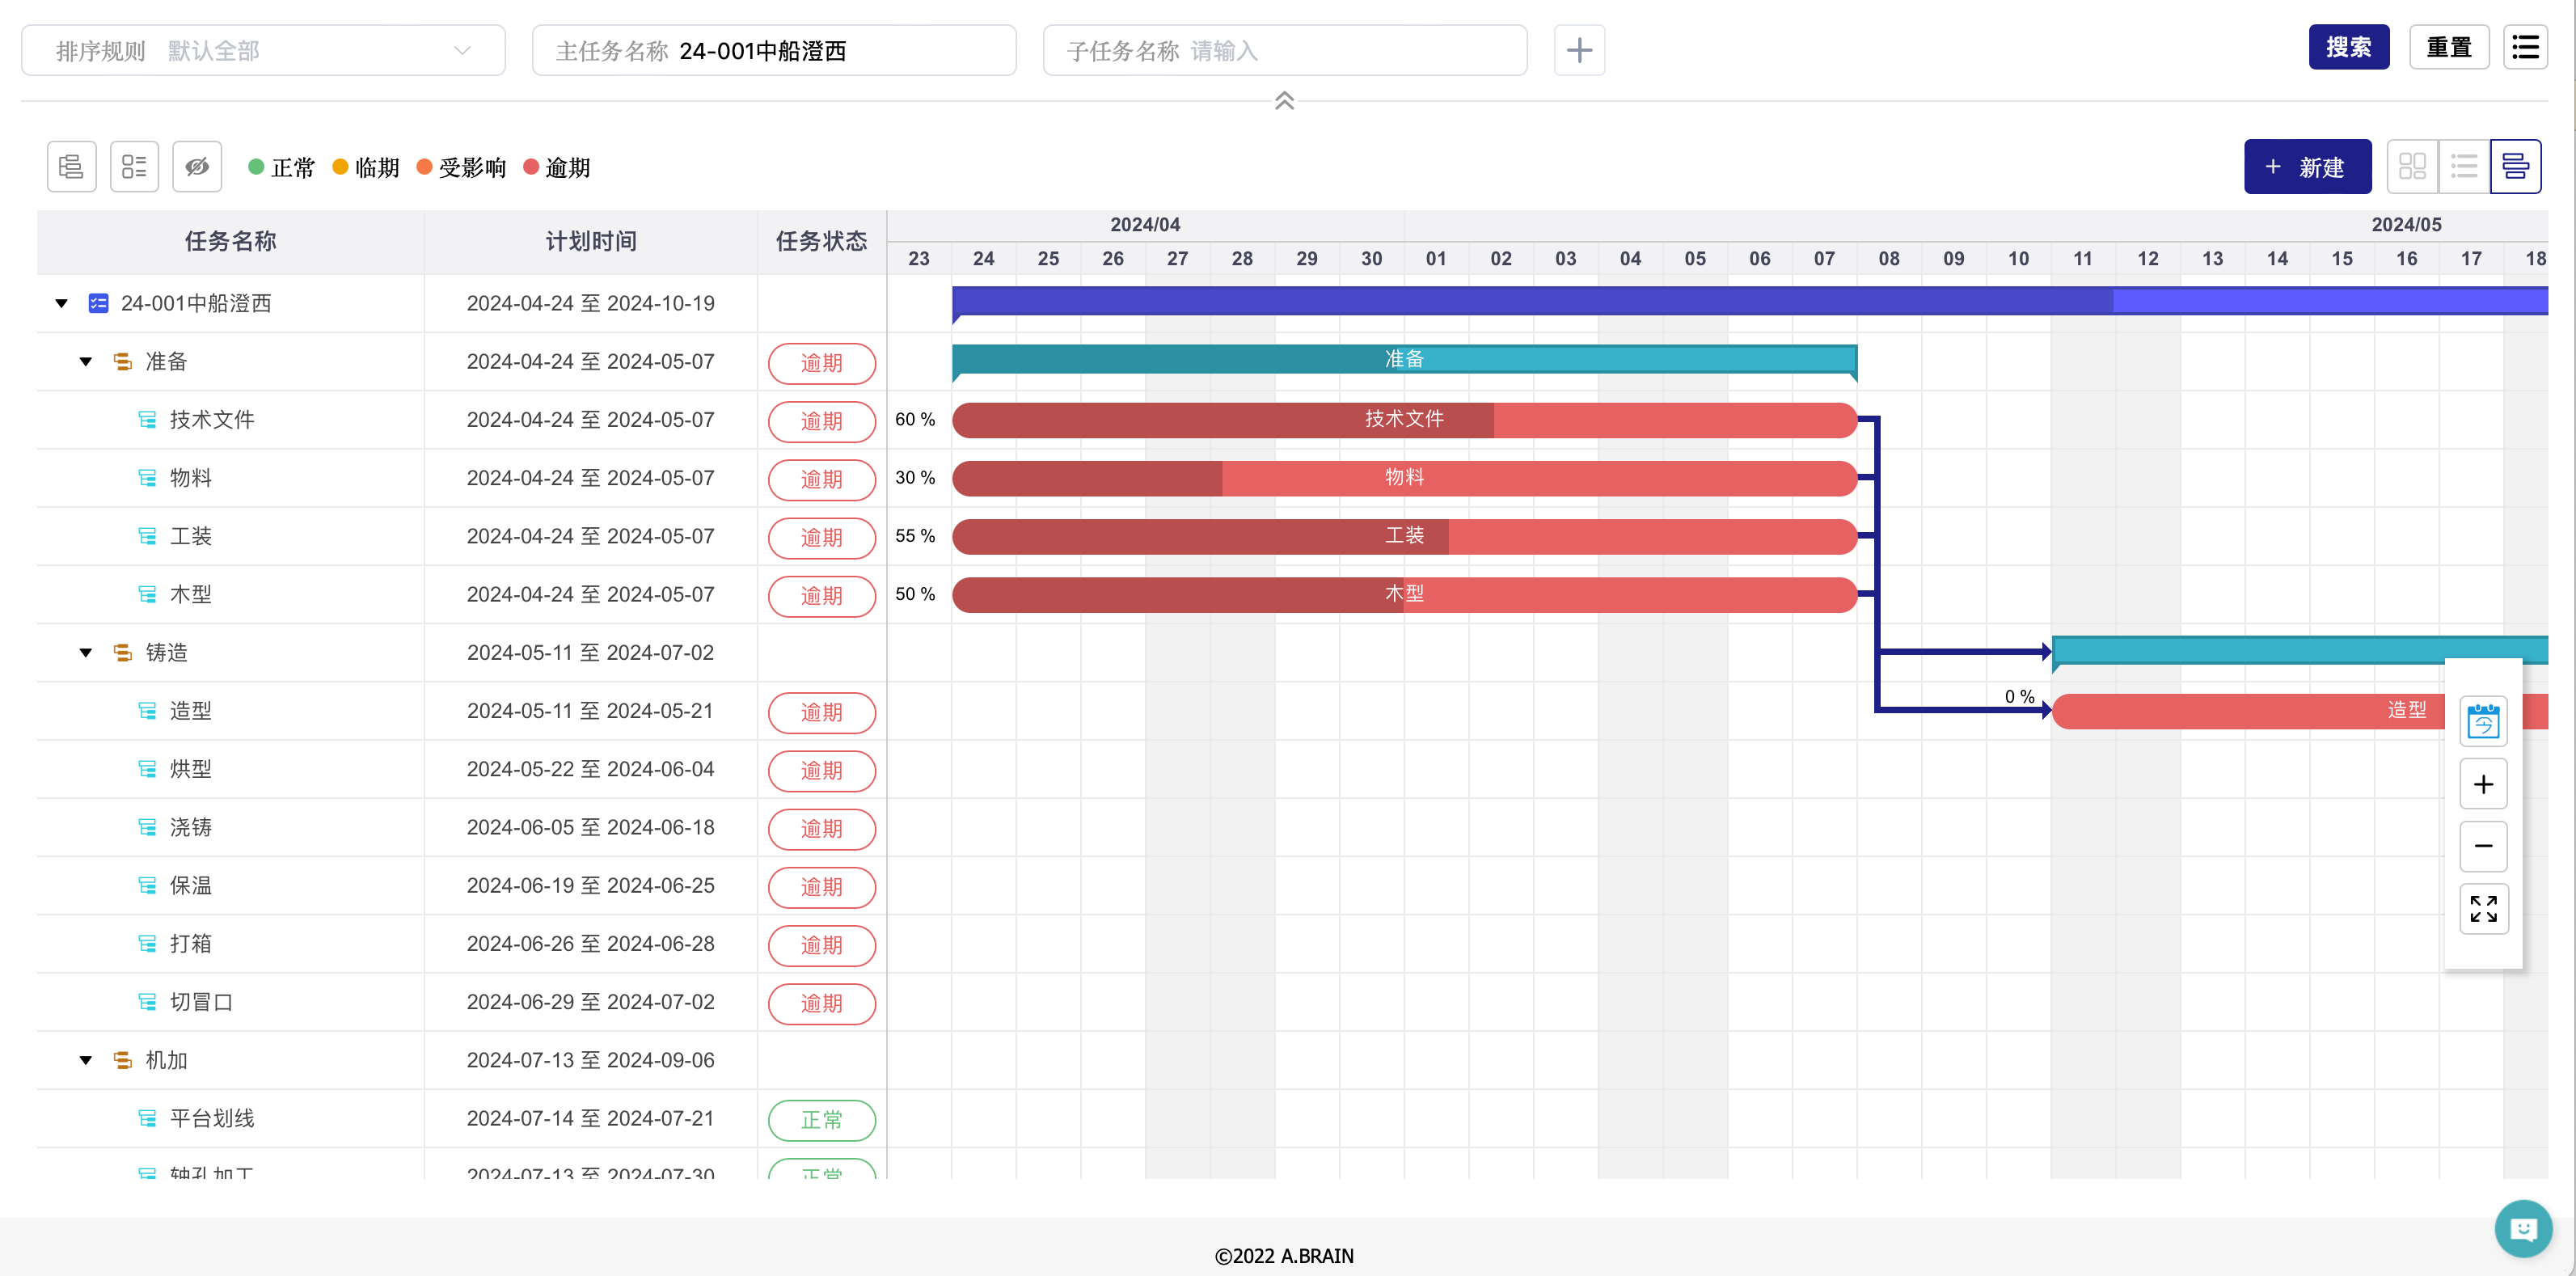
Task: Click the 搜索 button
Action: [x=2348, y=47]
